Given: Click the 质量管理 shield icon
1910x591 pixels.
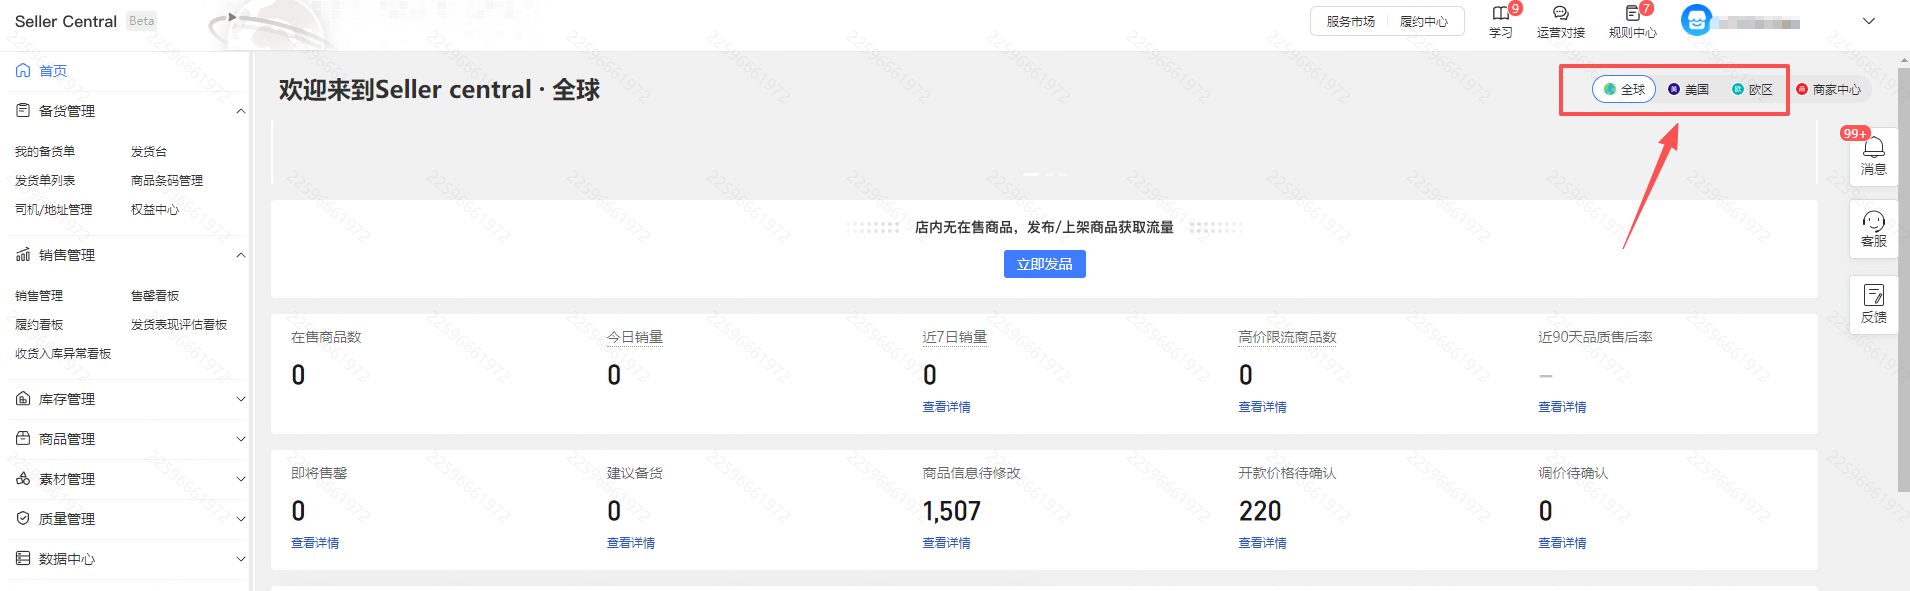Looking at the screenshot, I should [23, 518].
